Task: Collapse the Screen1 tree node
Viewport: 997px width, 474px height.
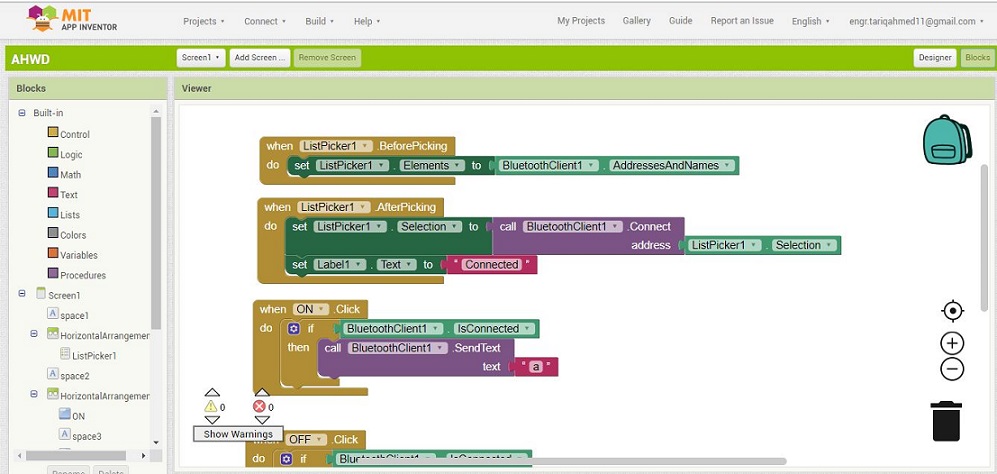Action: 22,294
